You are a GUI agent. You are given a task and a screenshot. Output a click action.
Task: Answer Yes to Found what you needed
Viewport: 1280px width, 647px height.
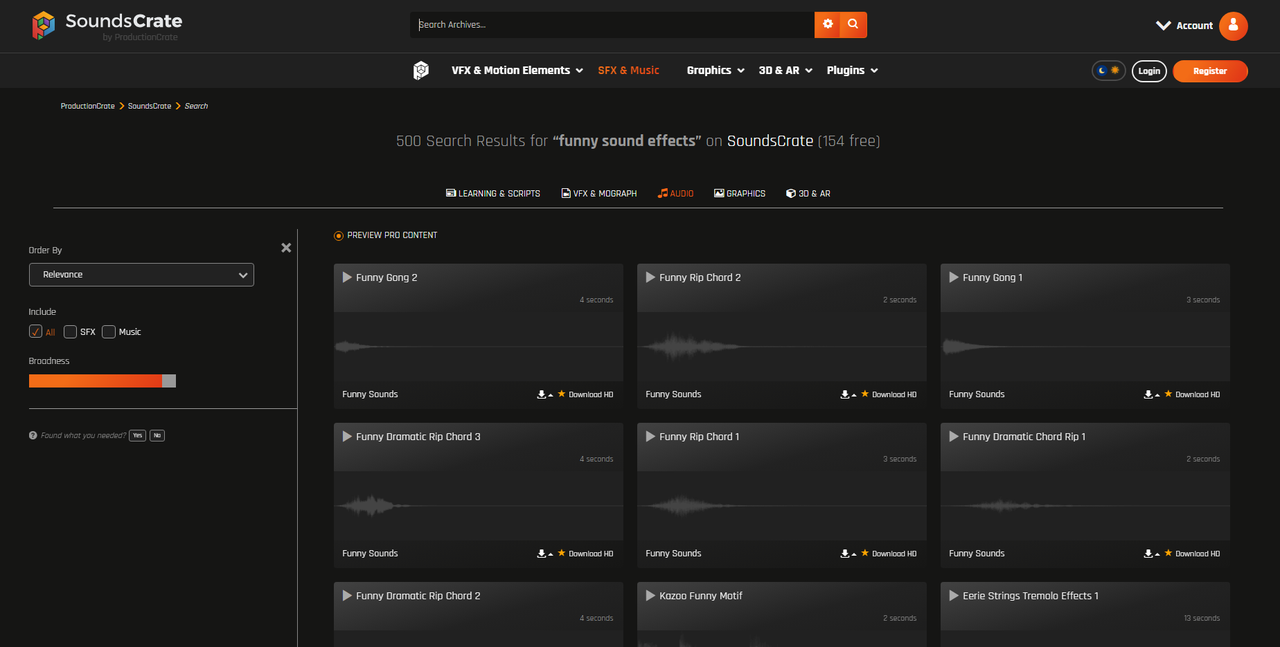click(137, 436)
